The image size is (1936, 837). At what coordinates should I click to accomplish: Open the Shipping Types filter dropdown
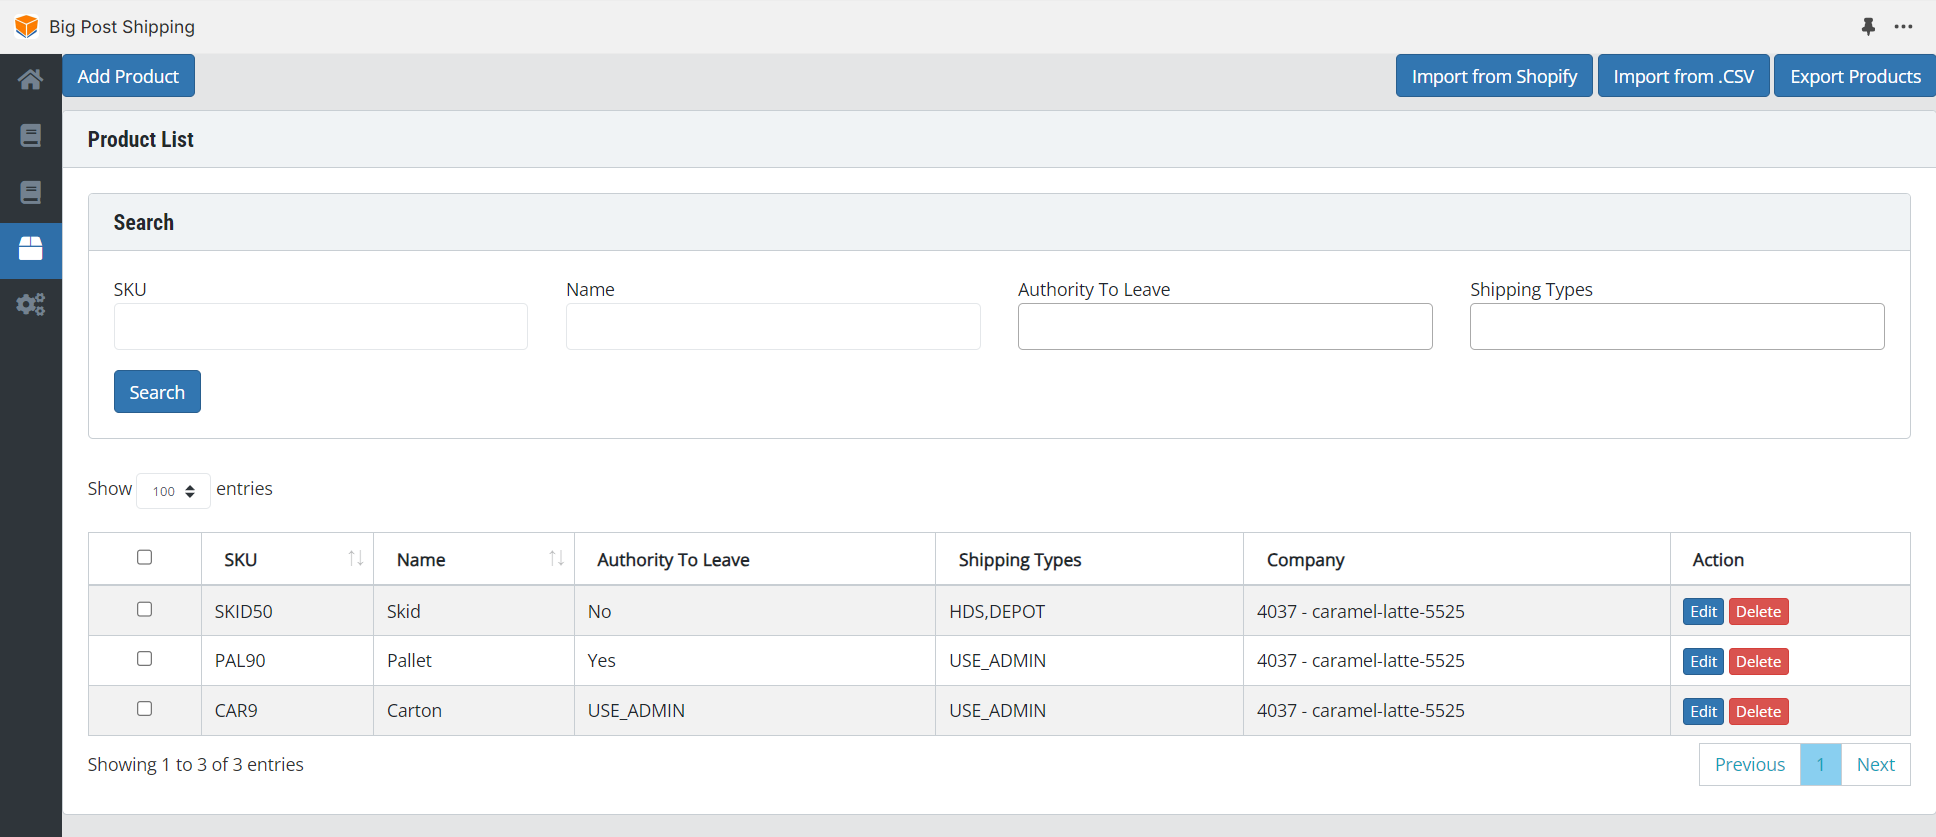(1676, 327)
